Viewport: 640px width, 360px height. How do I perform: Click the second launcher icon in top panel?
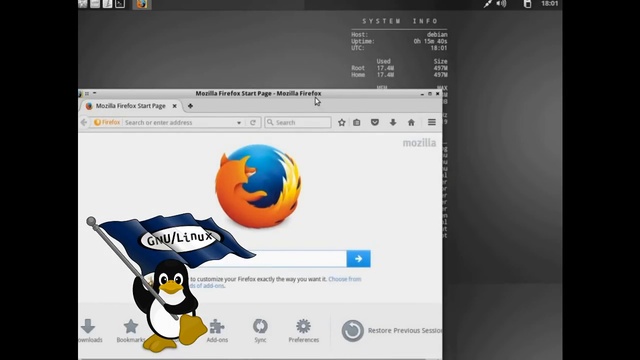pyautogui.click(x=95, y=4)
